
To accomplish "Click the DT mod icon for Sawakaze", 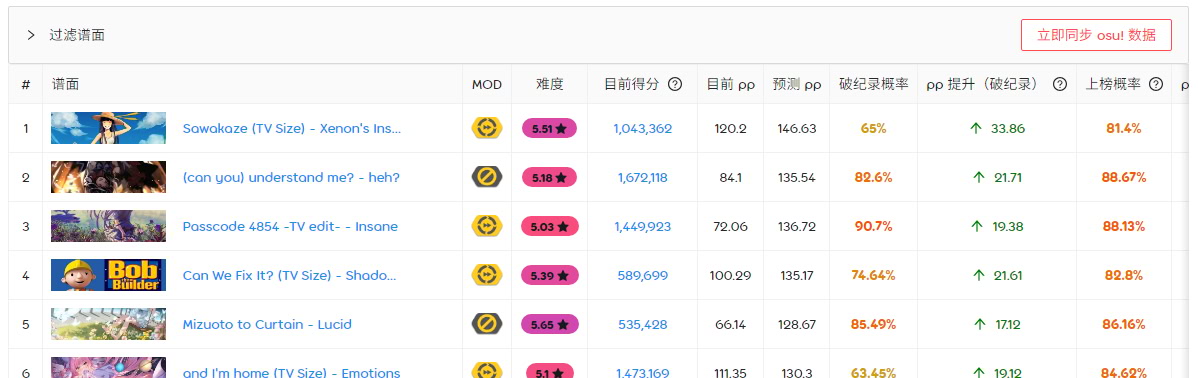I will click(x=487, y=128).
